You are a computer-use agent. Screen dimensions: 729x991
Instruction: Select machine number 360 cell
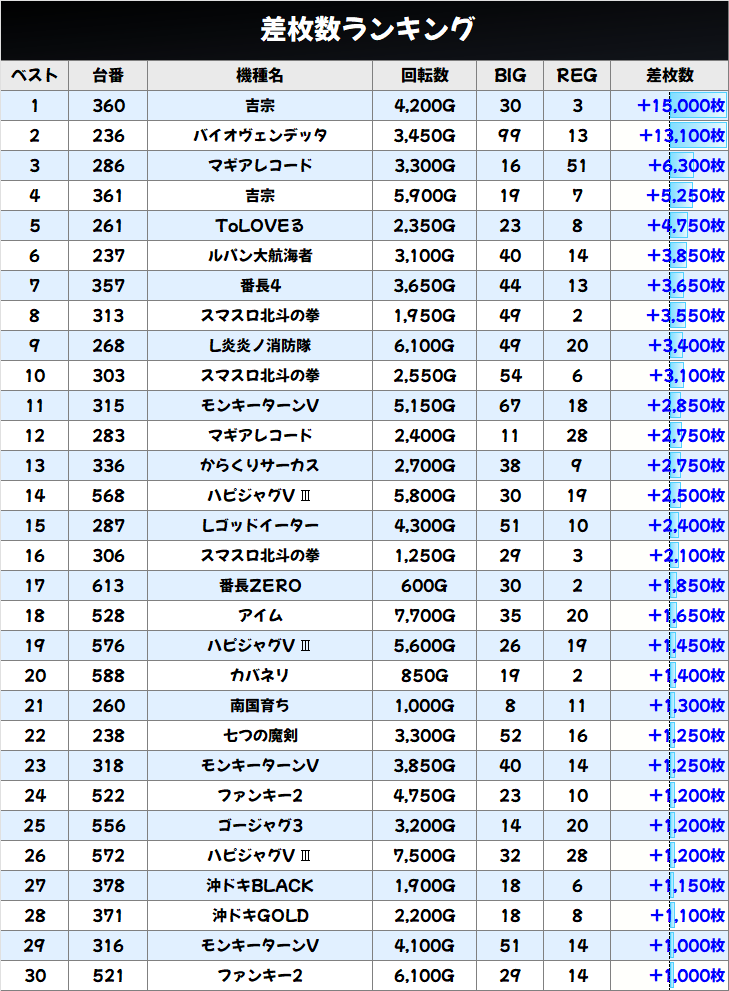[108, 106]
